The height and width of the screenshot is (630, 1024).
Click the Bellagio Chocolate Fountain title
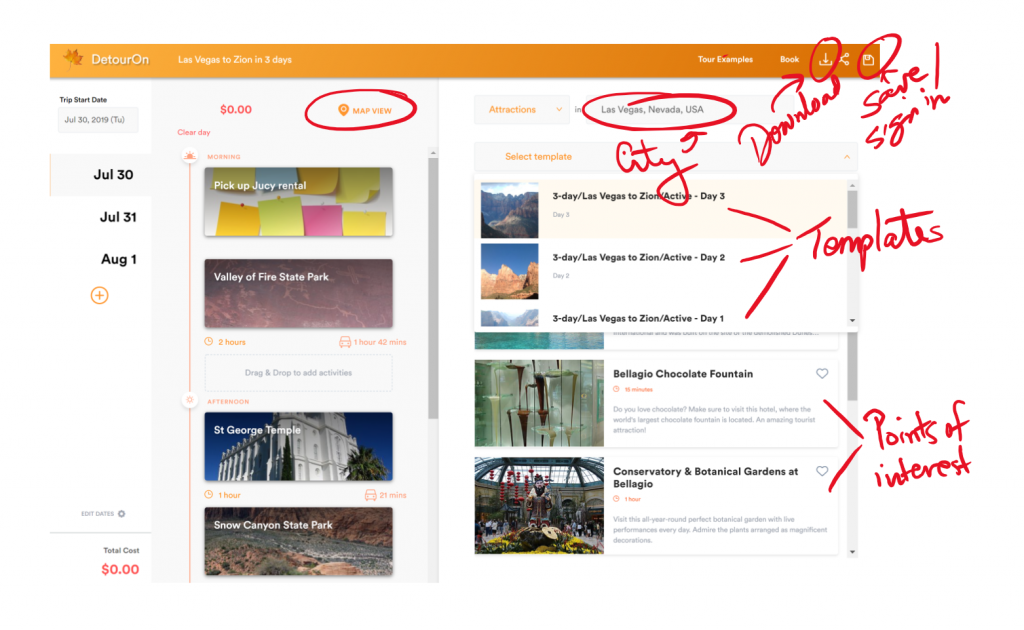(682, 374)
